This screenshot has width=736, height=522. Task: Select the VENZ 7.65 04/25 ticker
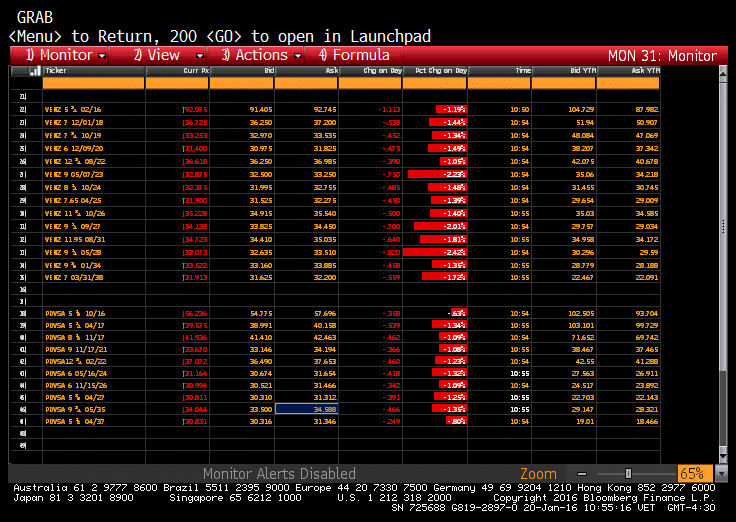[x=73, y=200]
